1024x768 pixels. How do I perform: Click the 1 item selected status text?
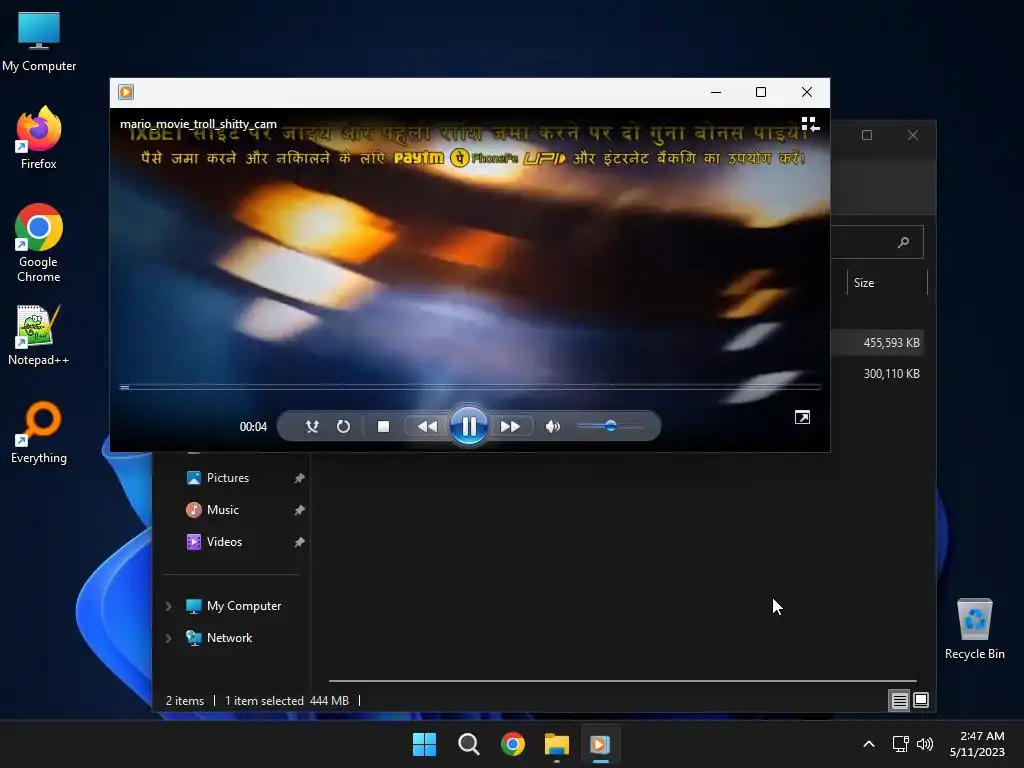[x=264, y=701]
